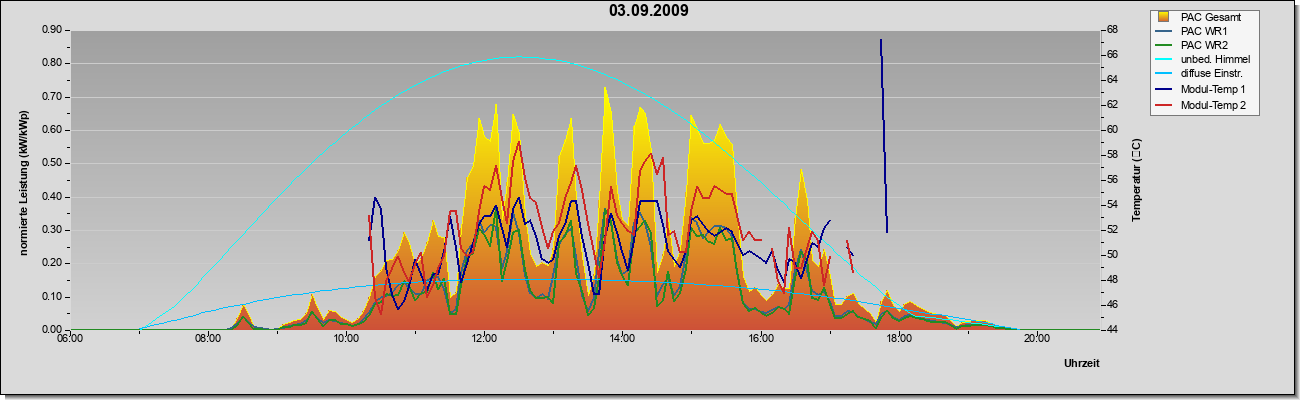This screenshot has height=400, width=1300.
Task: Click the 20:00 time axis tick
Action: (x=1037, y=339)
